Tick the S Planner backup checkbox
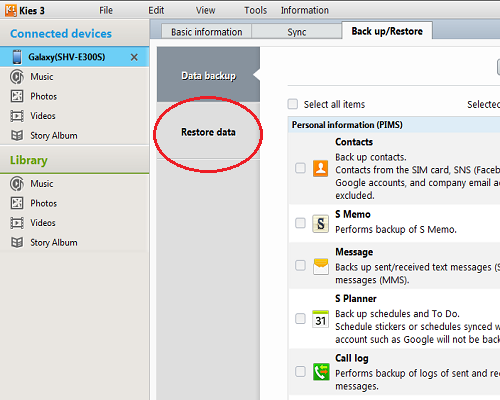 [300, 318]
